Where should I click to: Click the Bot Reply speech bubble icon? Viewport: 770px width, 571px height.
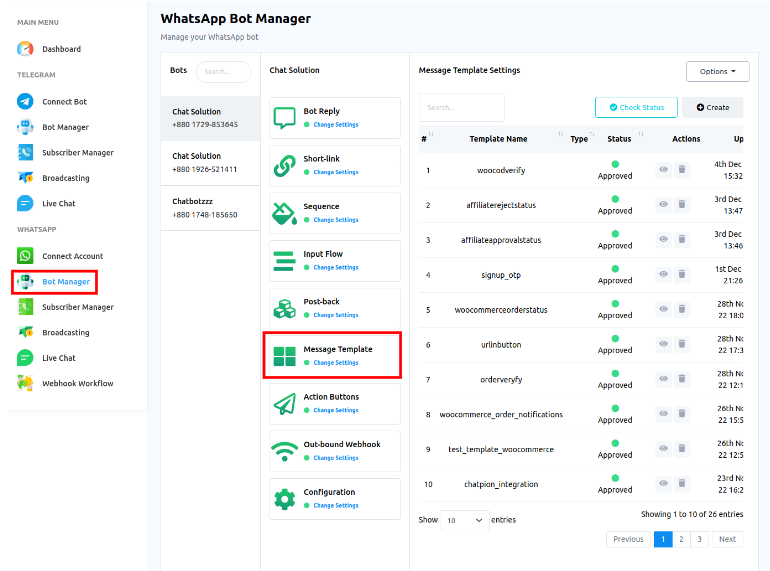pyautogui.click(x=285, y=118)
